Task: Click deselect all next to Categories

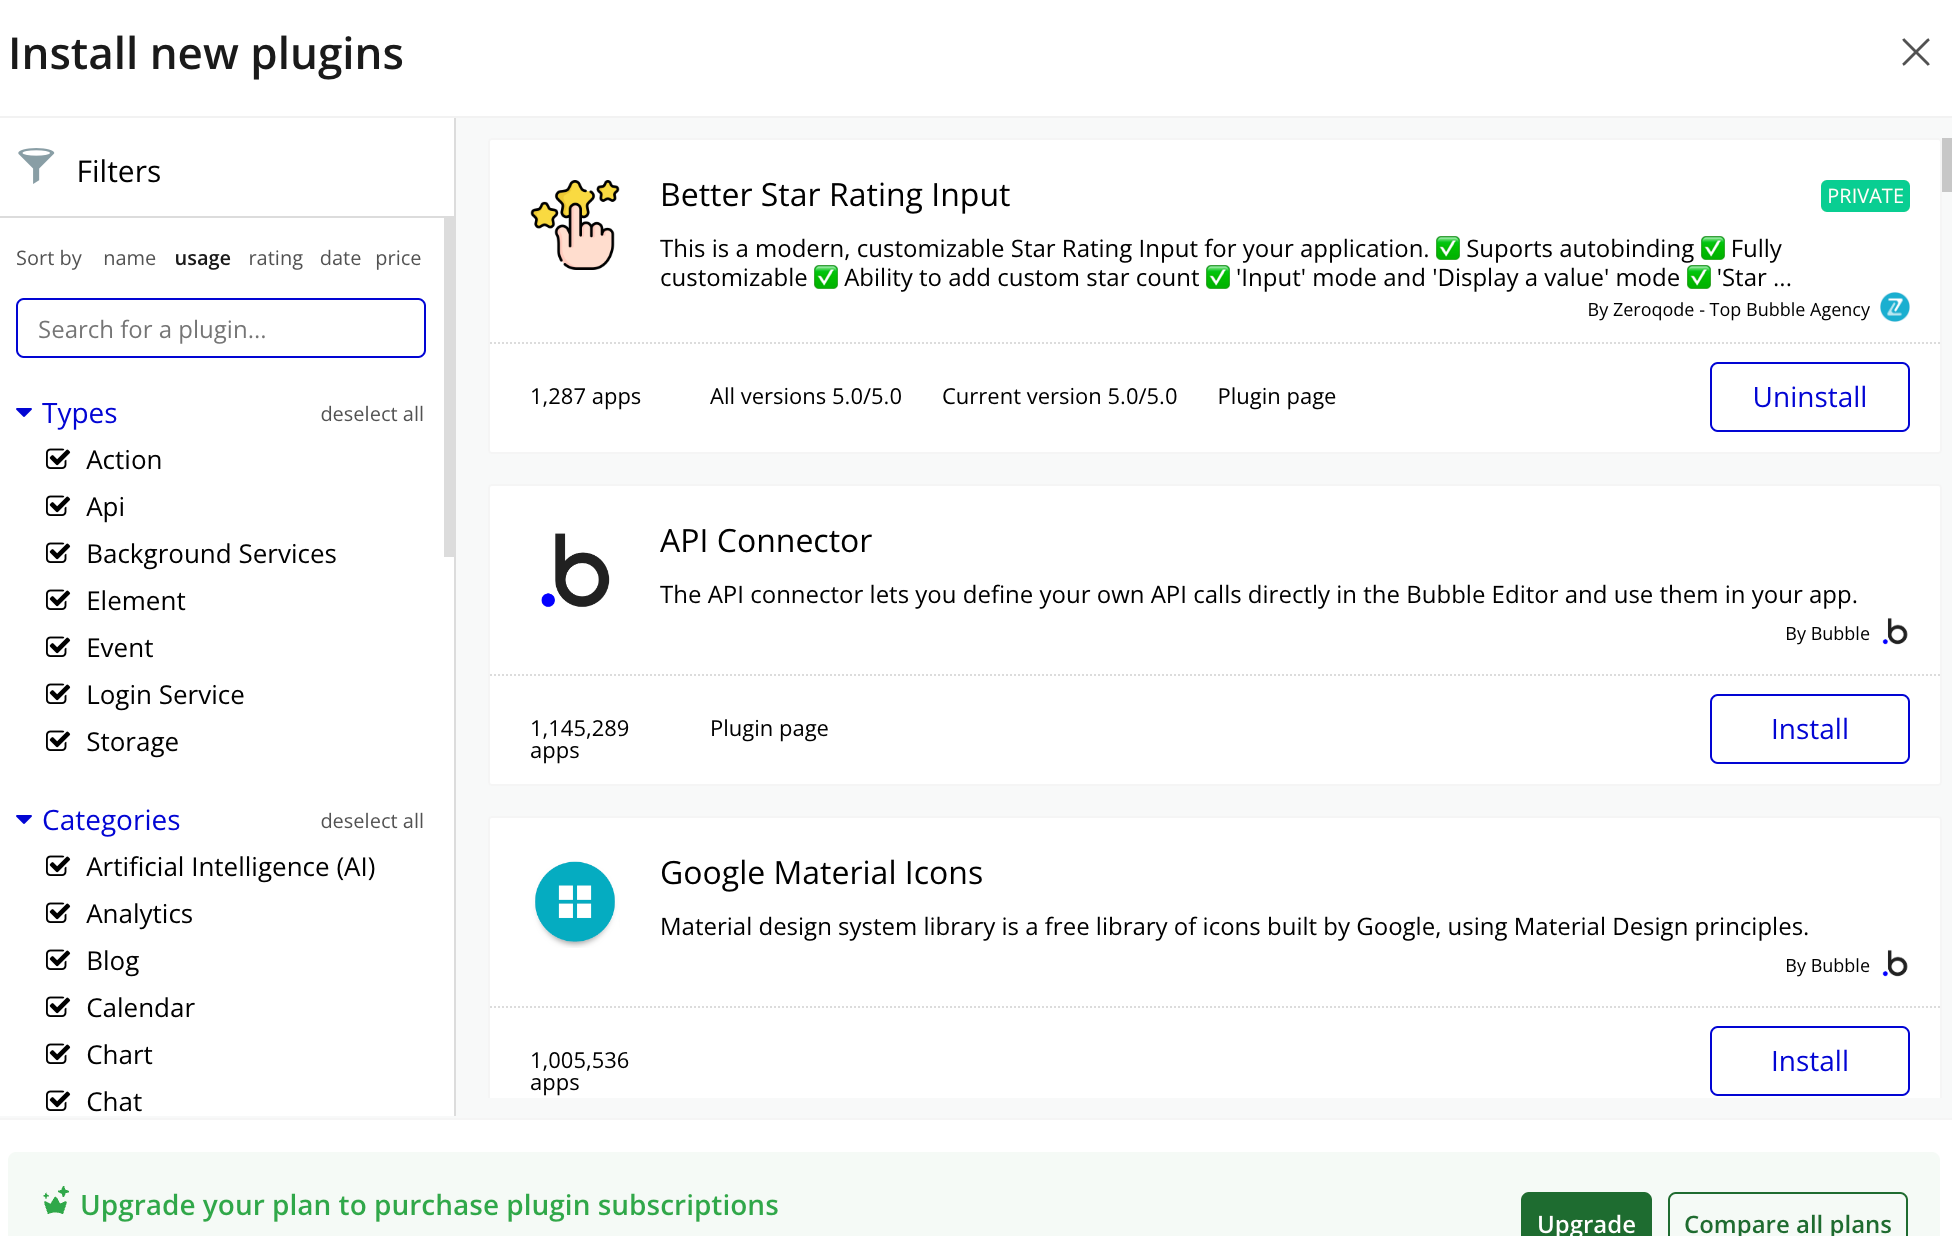Action: coord(372,821)
